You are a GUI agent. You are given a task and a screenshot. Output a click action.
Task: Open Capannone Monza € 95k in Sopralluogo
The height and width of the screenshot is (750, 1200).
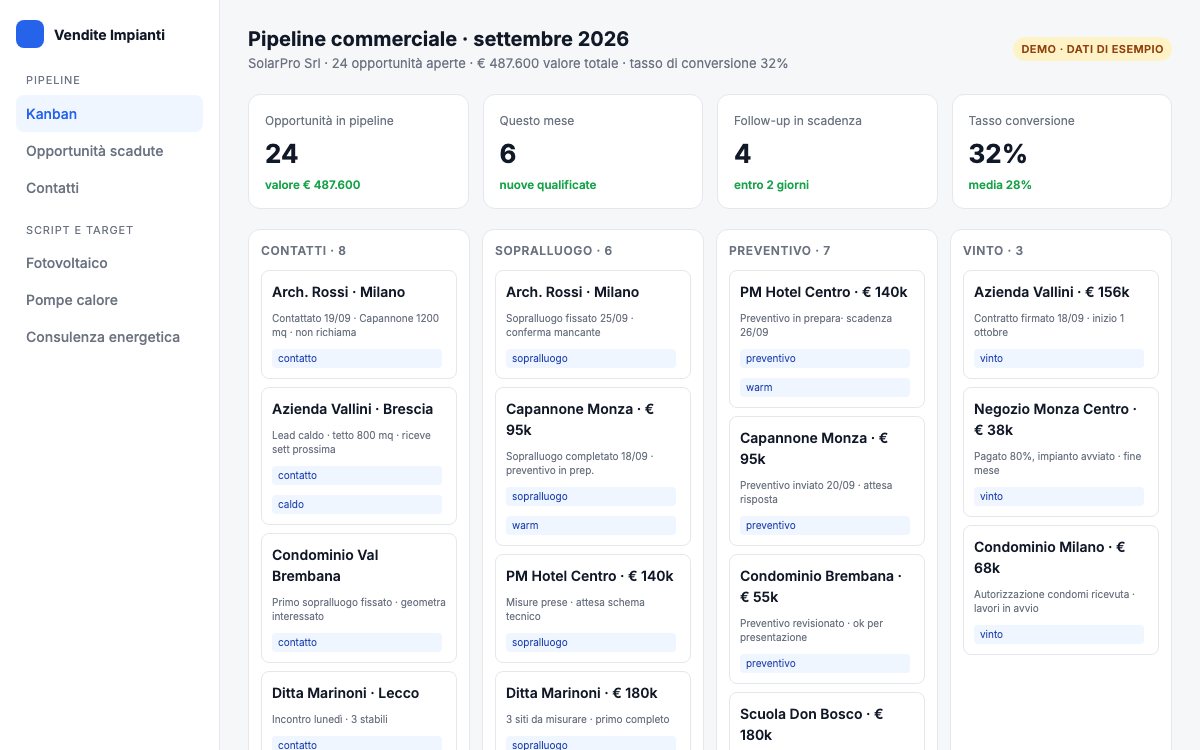coord(593,467)
